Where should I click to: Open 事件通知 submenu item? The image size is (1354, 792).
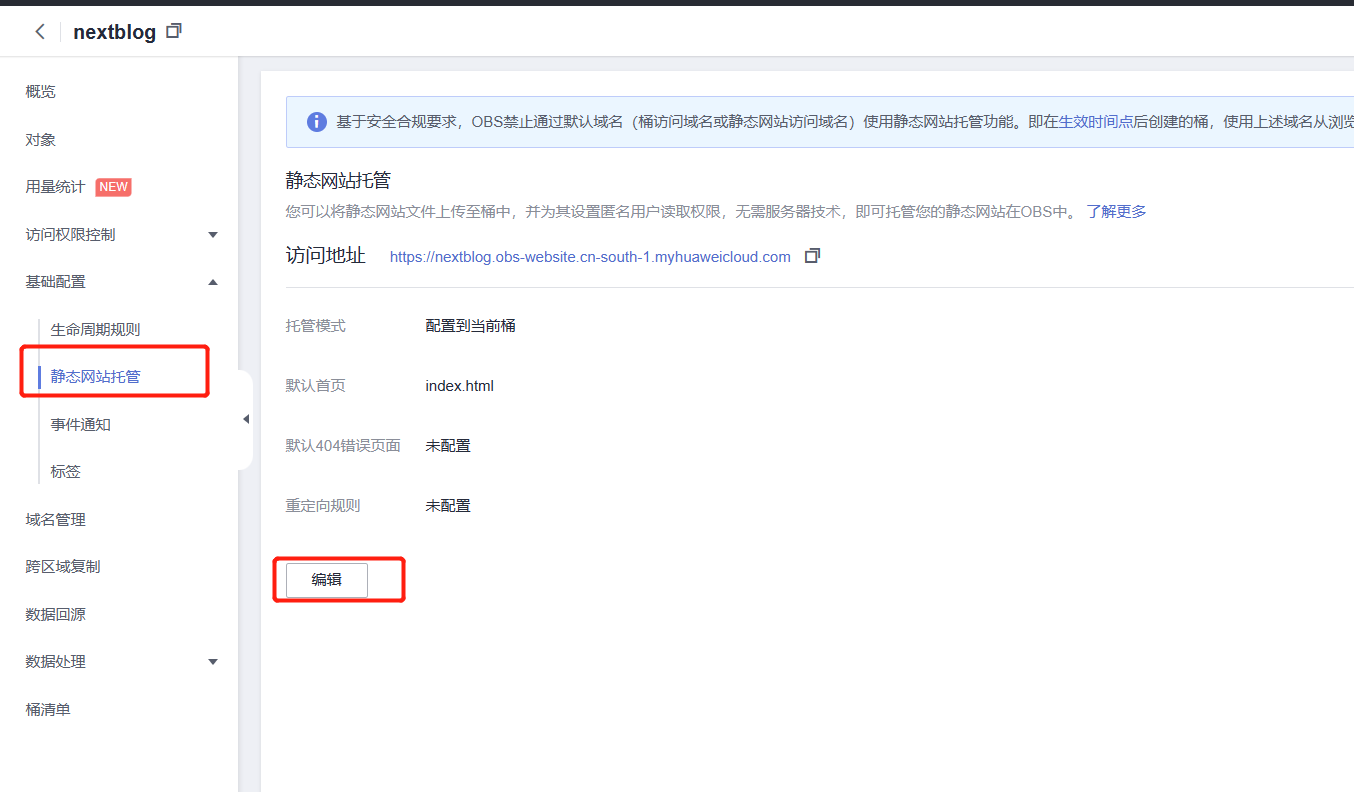pos(81,425)
